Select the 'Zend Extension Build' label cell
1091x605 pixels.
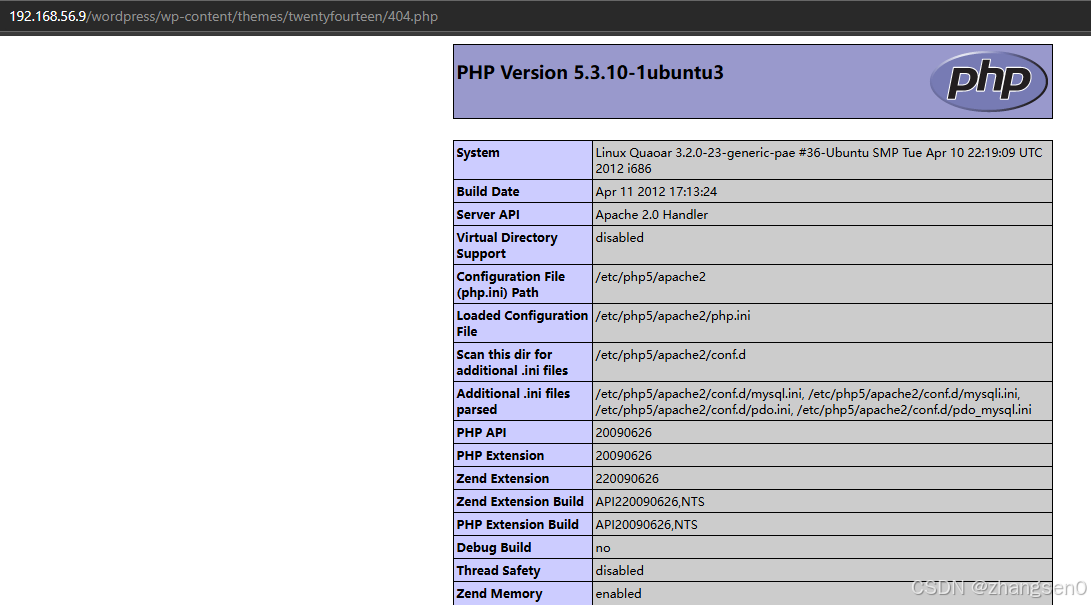523,501
